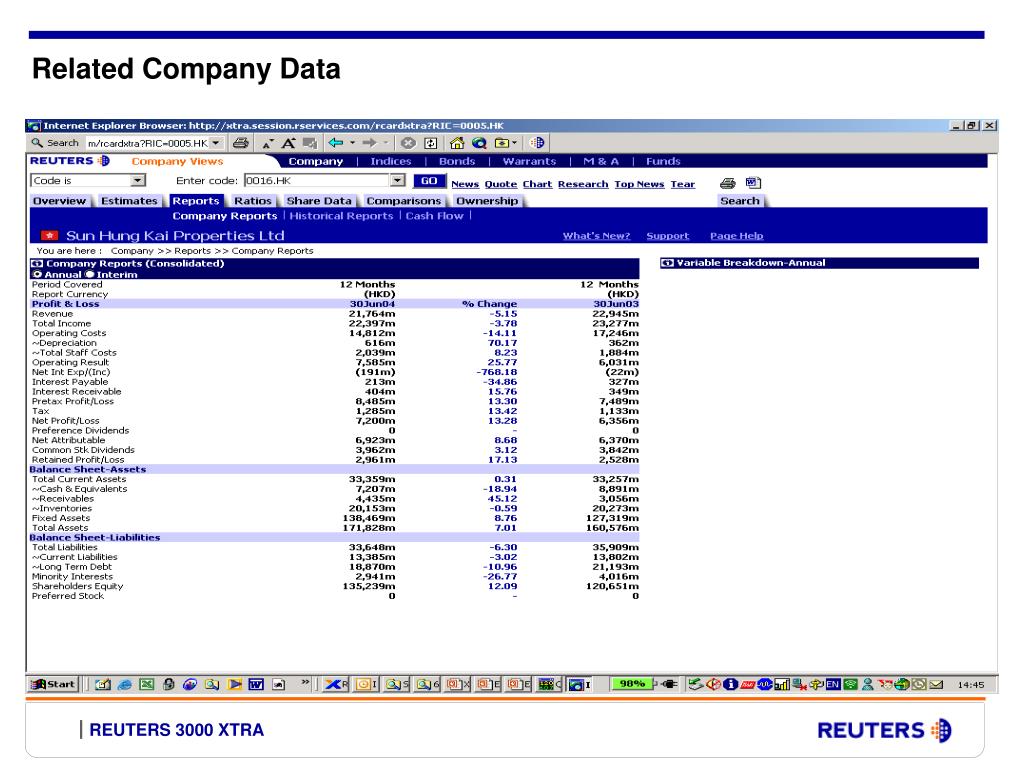The width and height of the screenshot is (1024, 768).
Task: Select the Interim radio button
Action: tap(90, 274)
